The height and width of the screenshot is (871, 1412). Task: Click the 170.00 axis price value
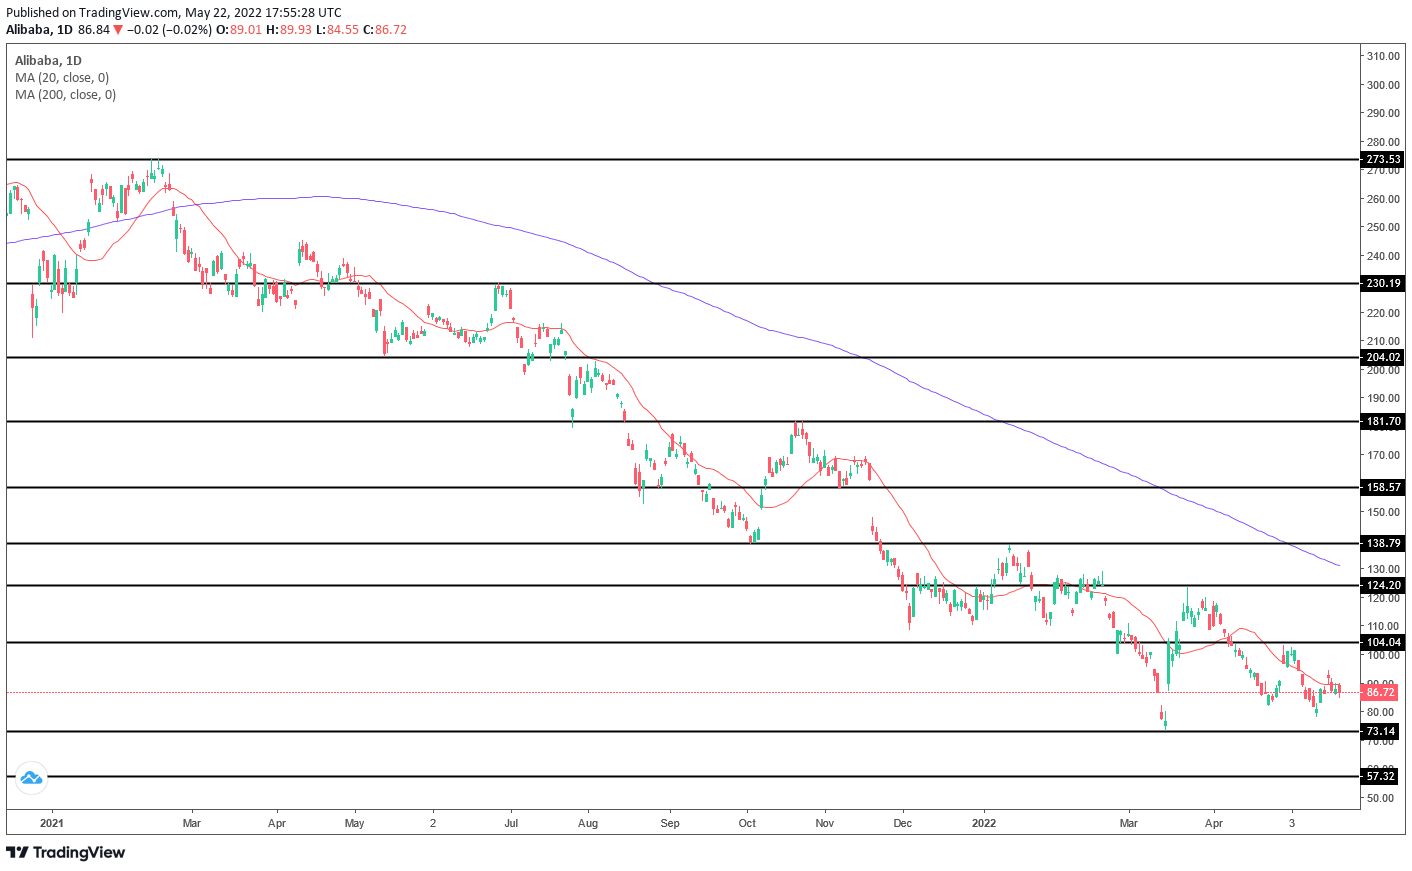tap(1383, 455)
